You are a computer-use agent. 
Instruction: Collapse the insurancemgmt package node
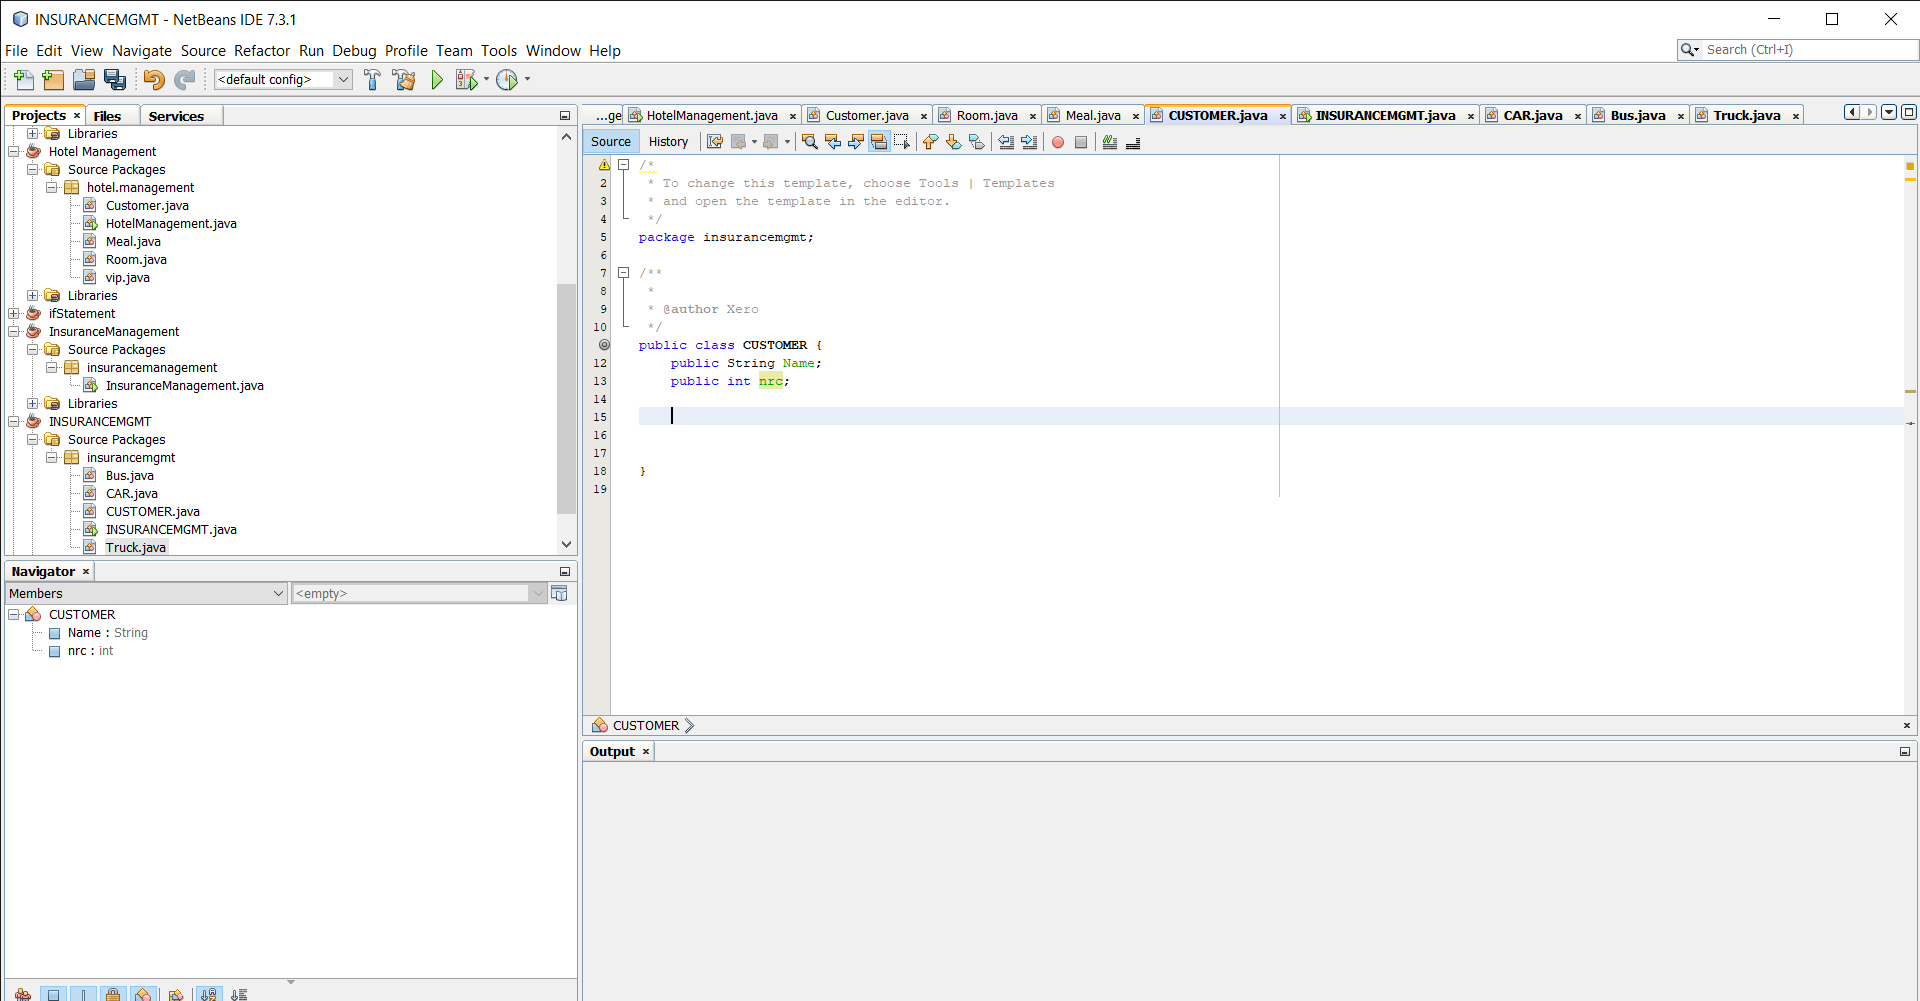(x=51, y=457)
